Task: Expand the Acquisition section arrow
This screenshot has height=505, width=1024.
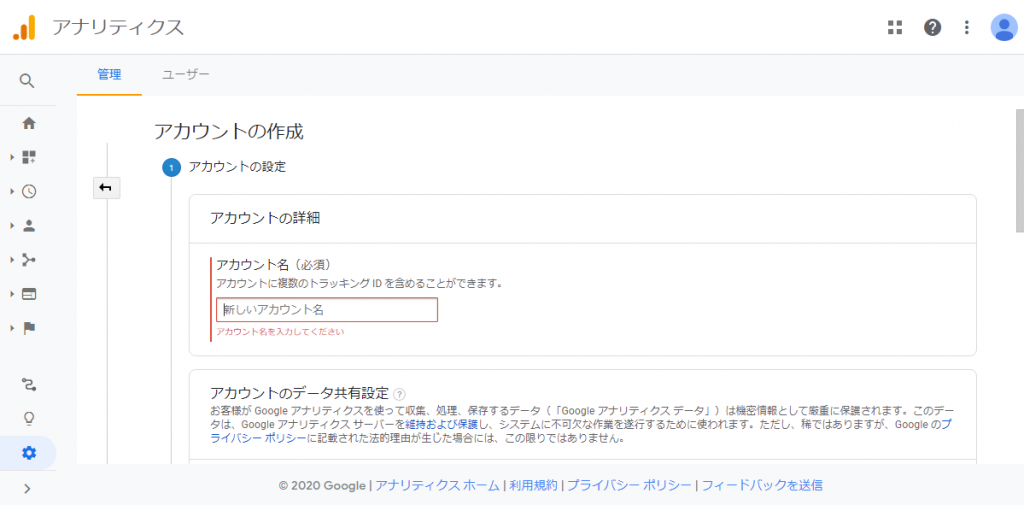Action: [12, 260]
